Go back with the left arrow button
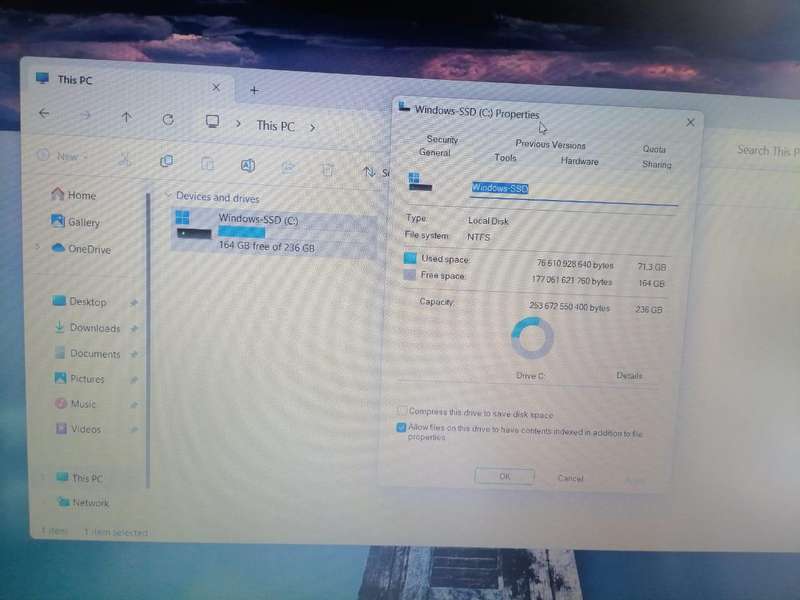The width and height of the screenshot is (800, 600). 44,113
